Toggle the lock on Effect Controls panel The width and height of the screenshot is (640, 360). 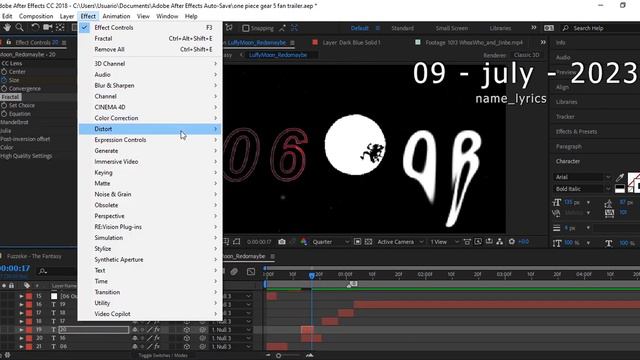click(x=8, y=42)
